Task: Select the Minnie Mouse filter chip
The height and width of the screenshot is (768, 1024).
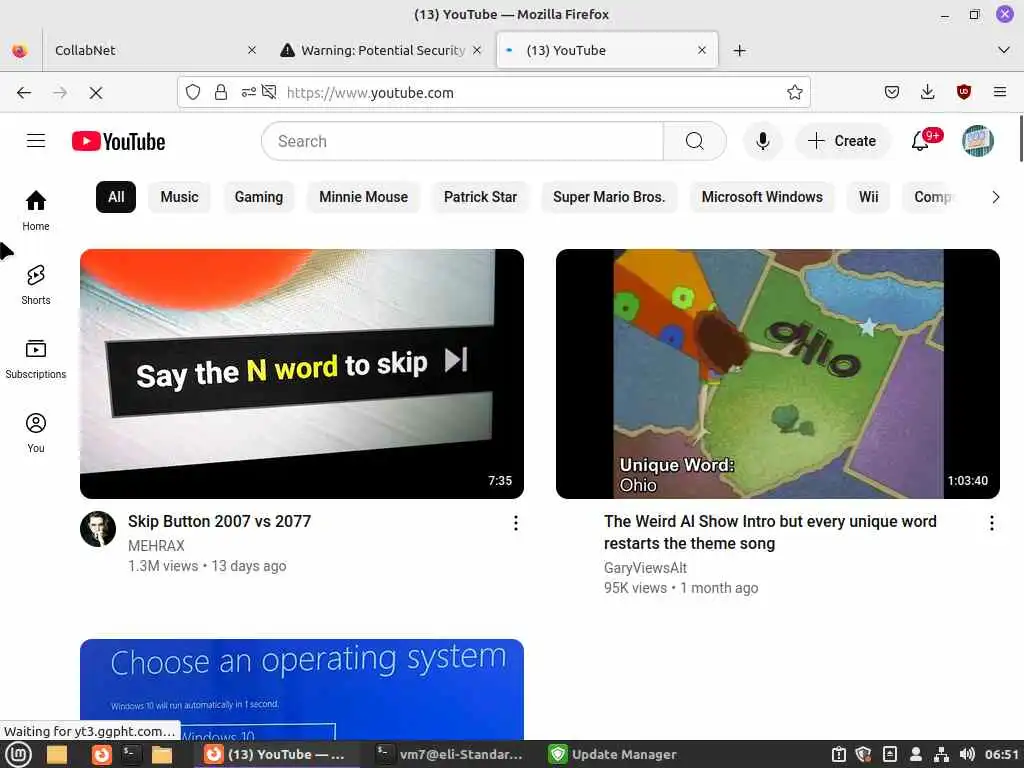Action: [363, 197]
